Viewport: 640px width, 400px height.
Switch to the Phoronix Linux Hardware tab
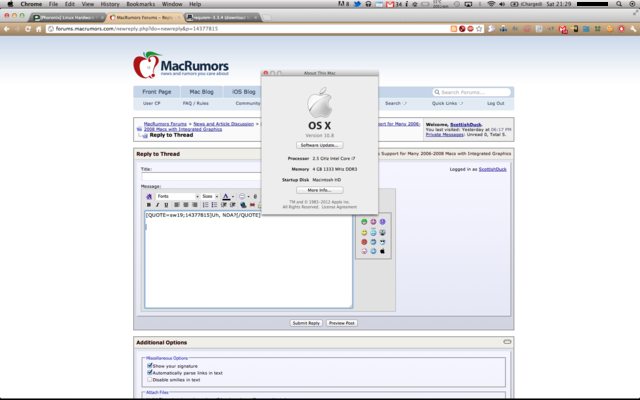click(x=67, y=18)
